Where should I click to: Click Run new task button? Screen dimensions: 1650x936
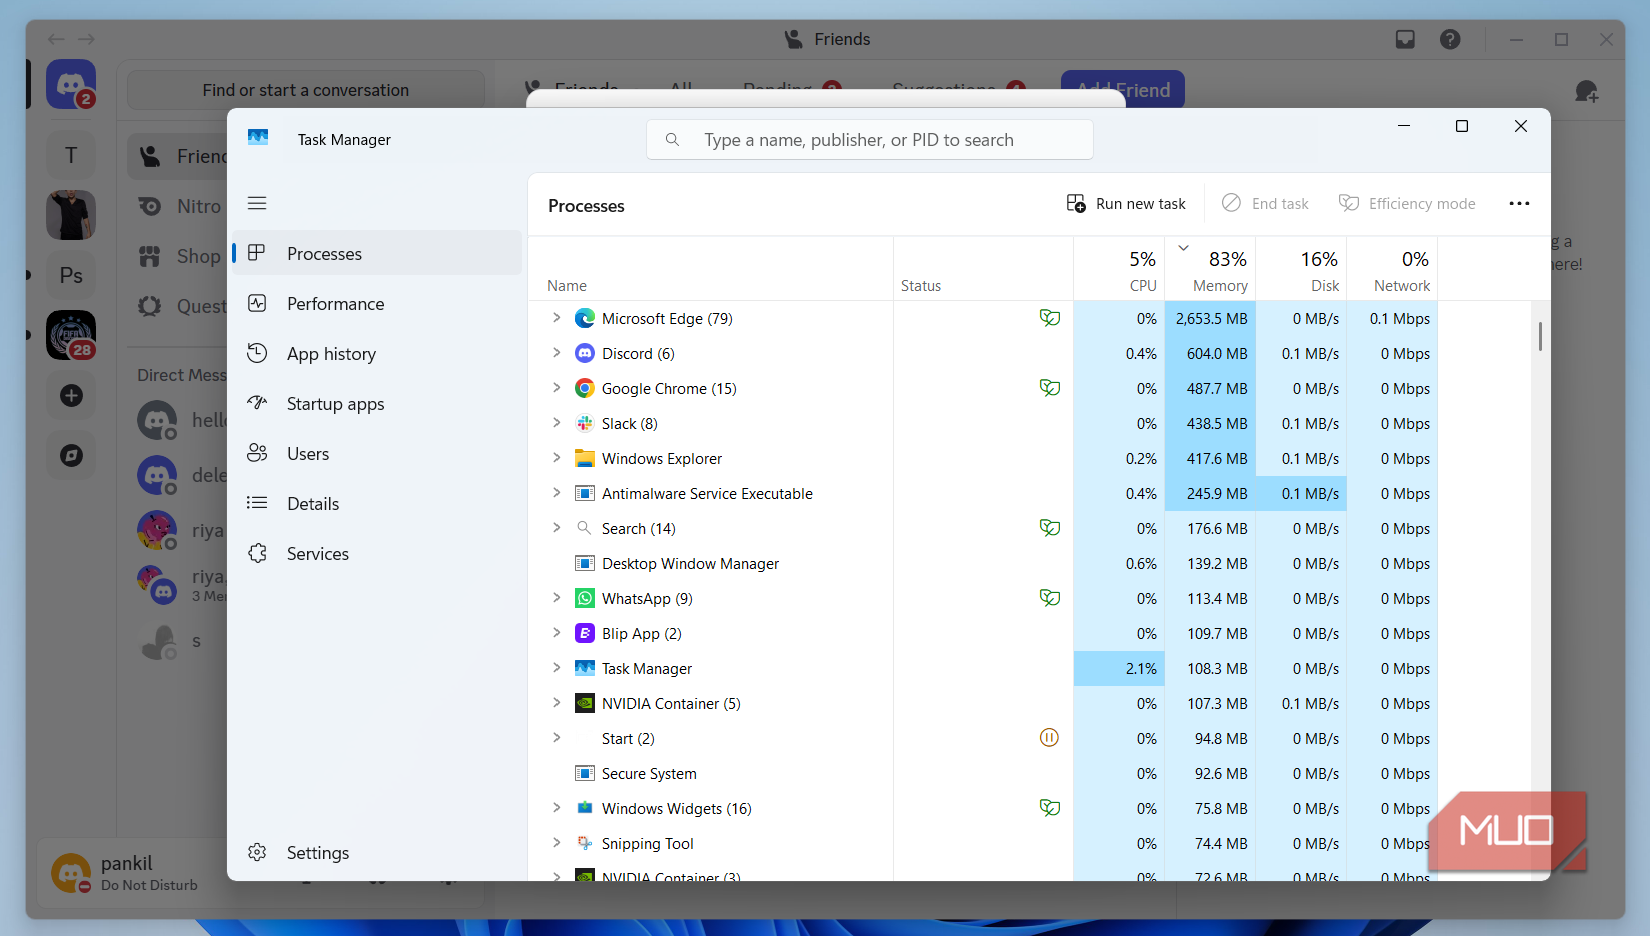point(1126,203)
